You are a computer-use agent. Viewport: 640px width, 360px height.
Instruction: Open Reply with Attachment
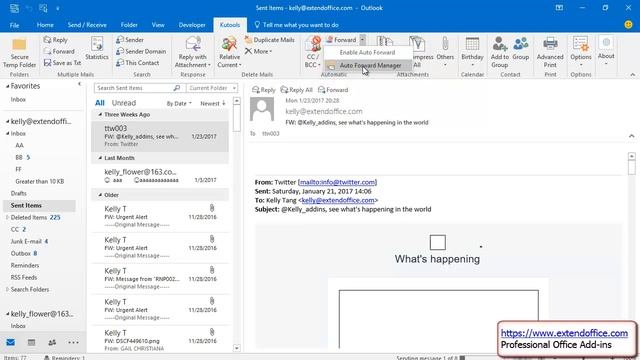point(192,52)
